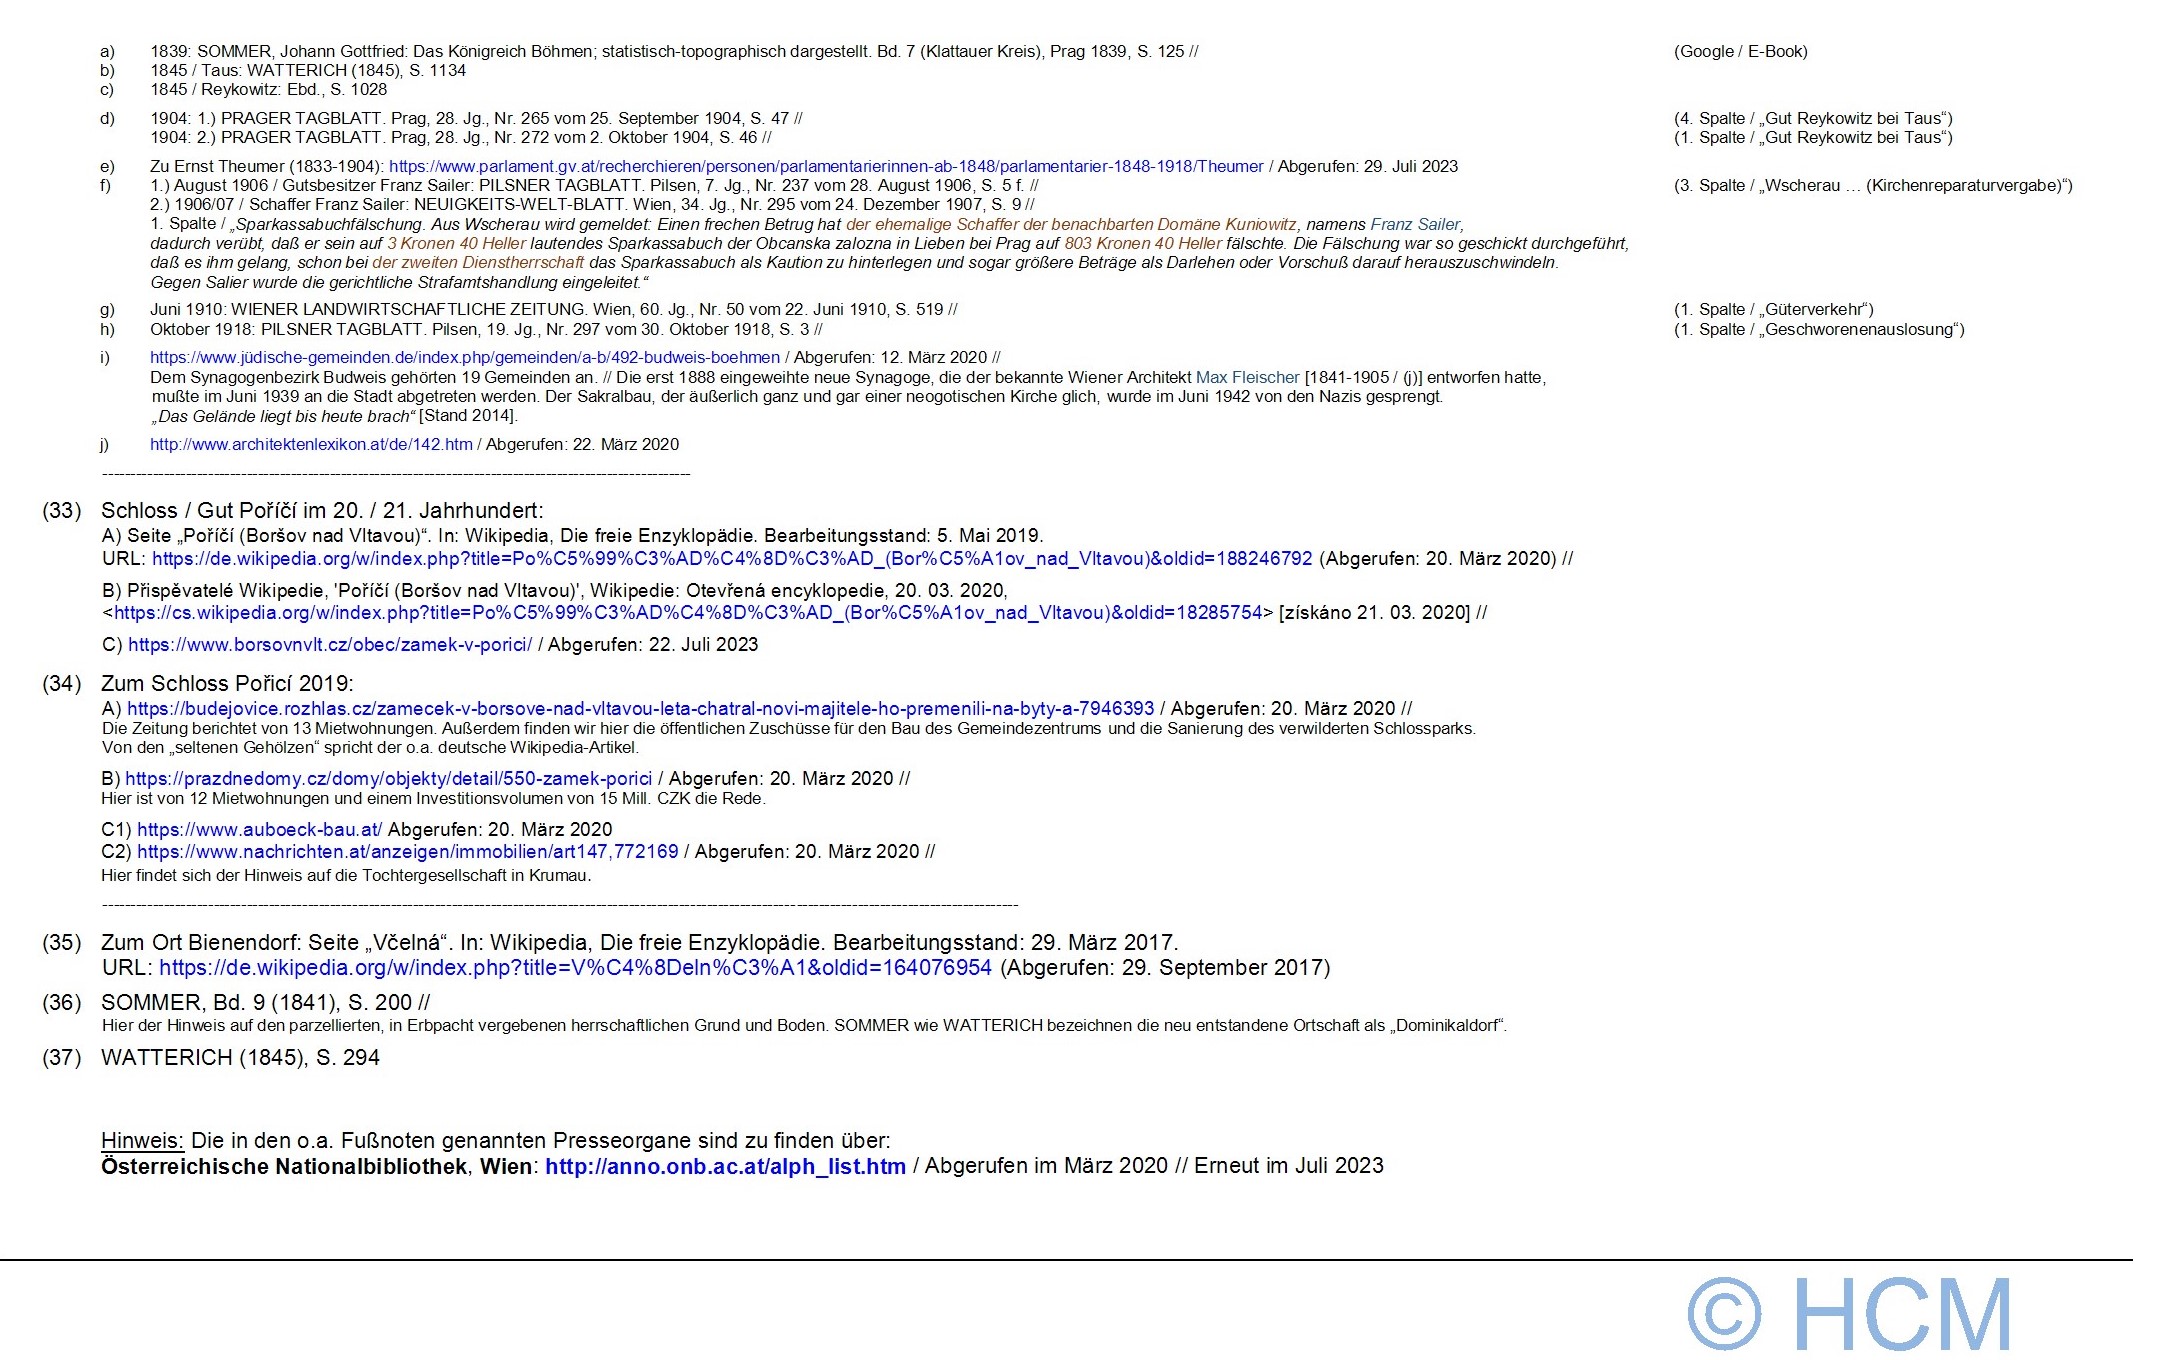Click the blue 'Franz Sailer' name
This screenshot has height=1360, width=2182.
1415,225
